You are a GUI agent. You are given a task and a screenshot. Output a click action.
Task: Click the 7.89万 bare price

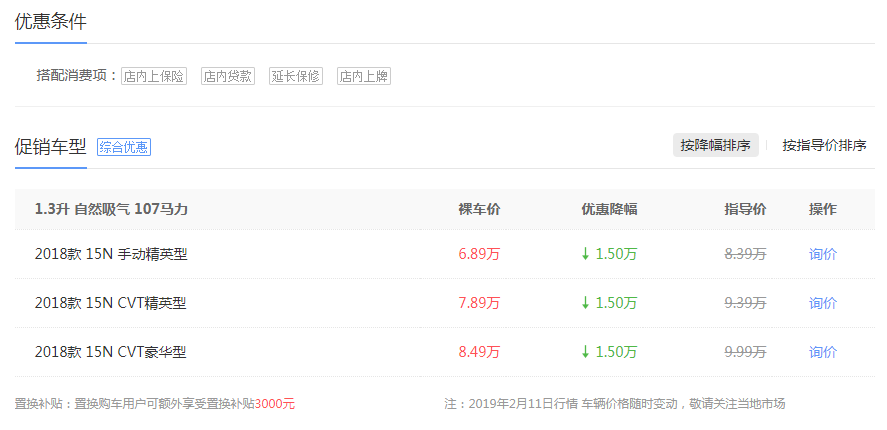click(x=479, y=303)
